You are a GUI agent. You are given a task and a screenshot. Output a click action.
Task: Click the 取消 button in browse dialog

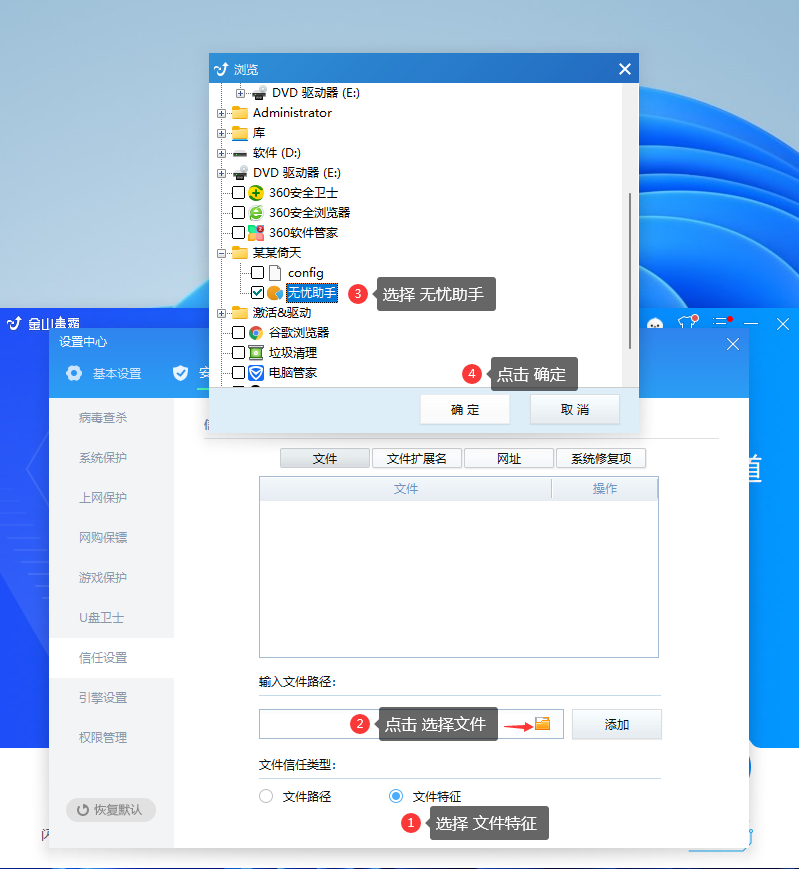(x=575, y=410)
